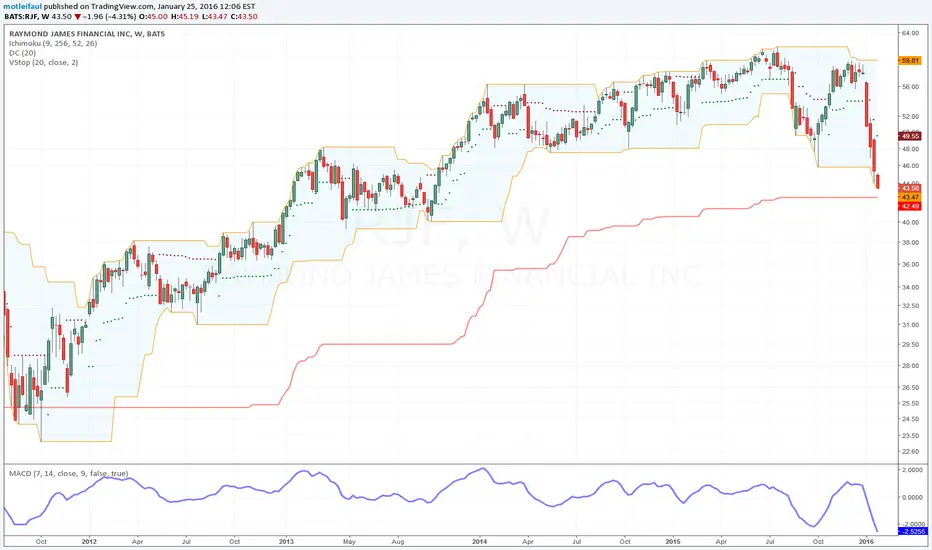Click the 2012 time axis label

(x=89, y=542)
